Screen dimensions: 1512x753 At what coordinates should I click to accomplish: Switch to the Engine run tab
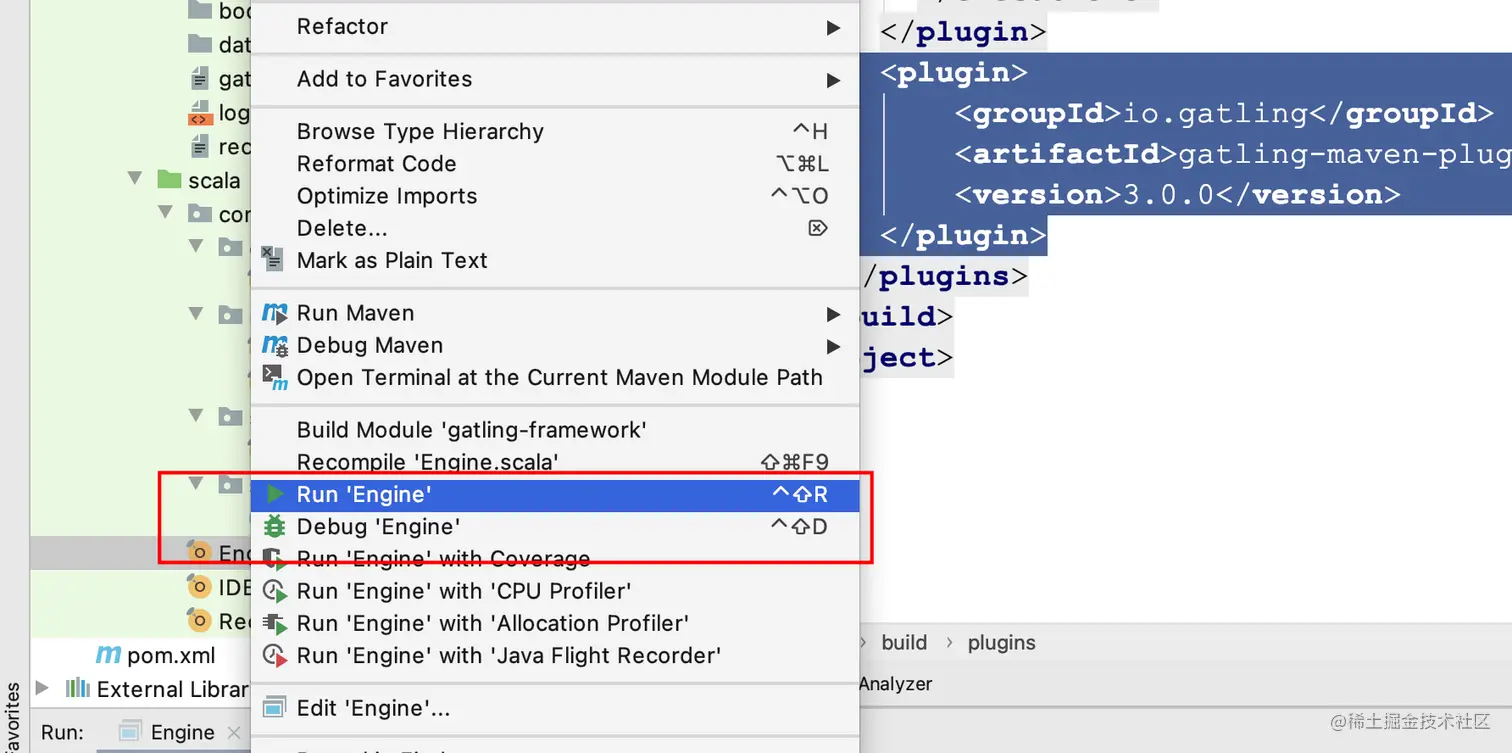coord(181,733)
